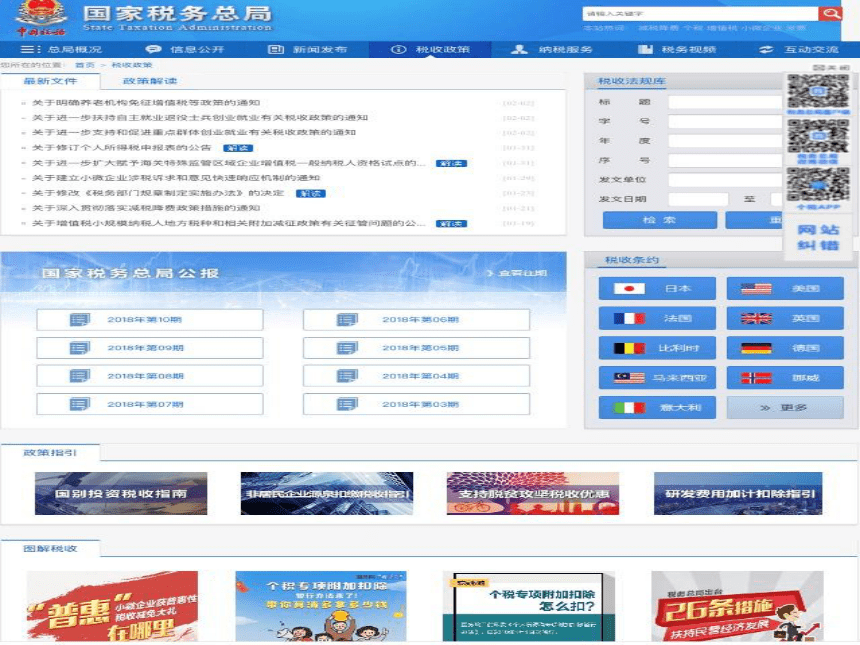
Task: Click the 发文日期 start date field
Action: click(698, 199)
